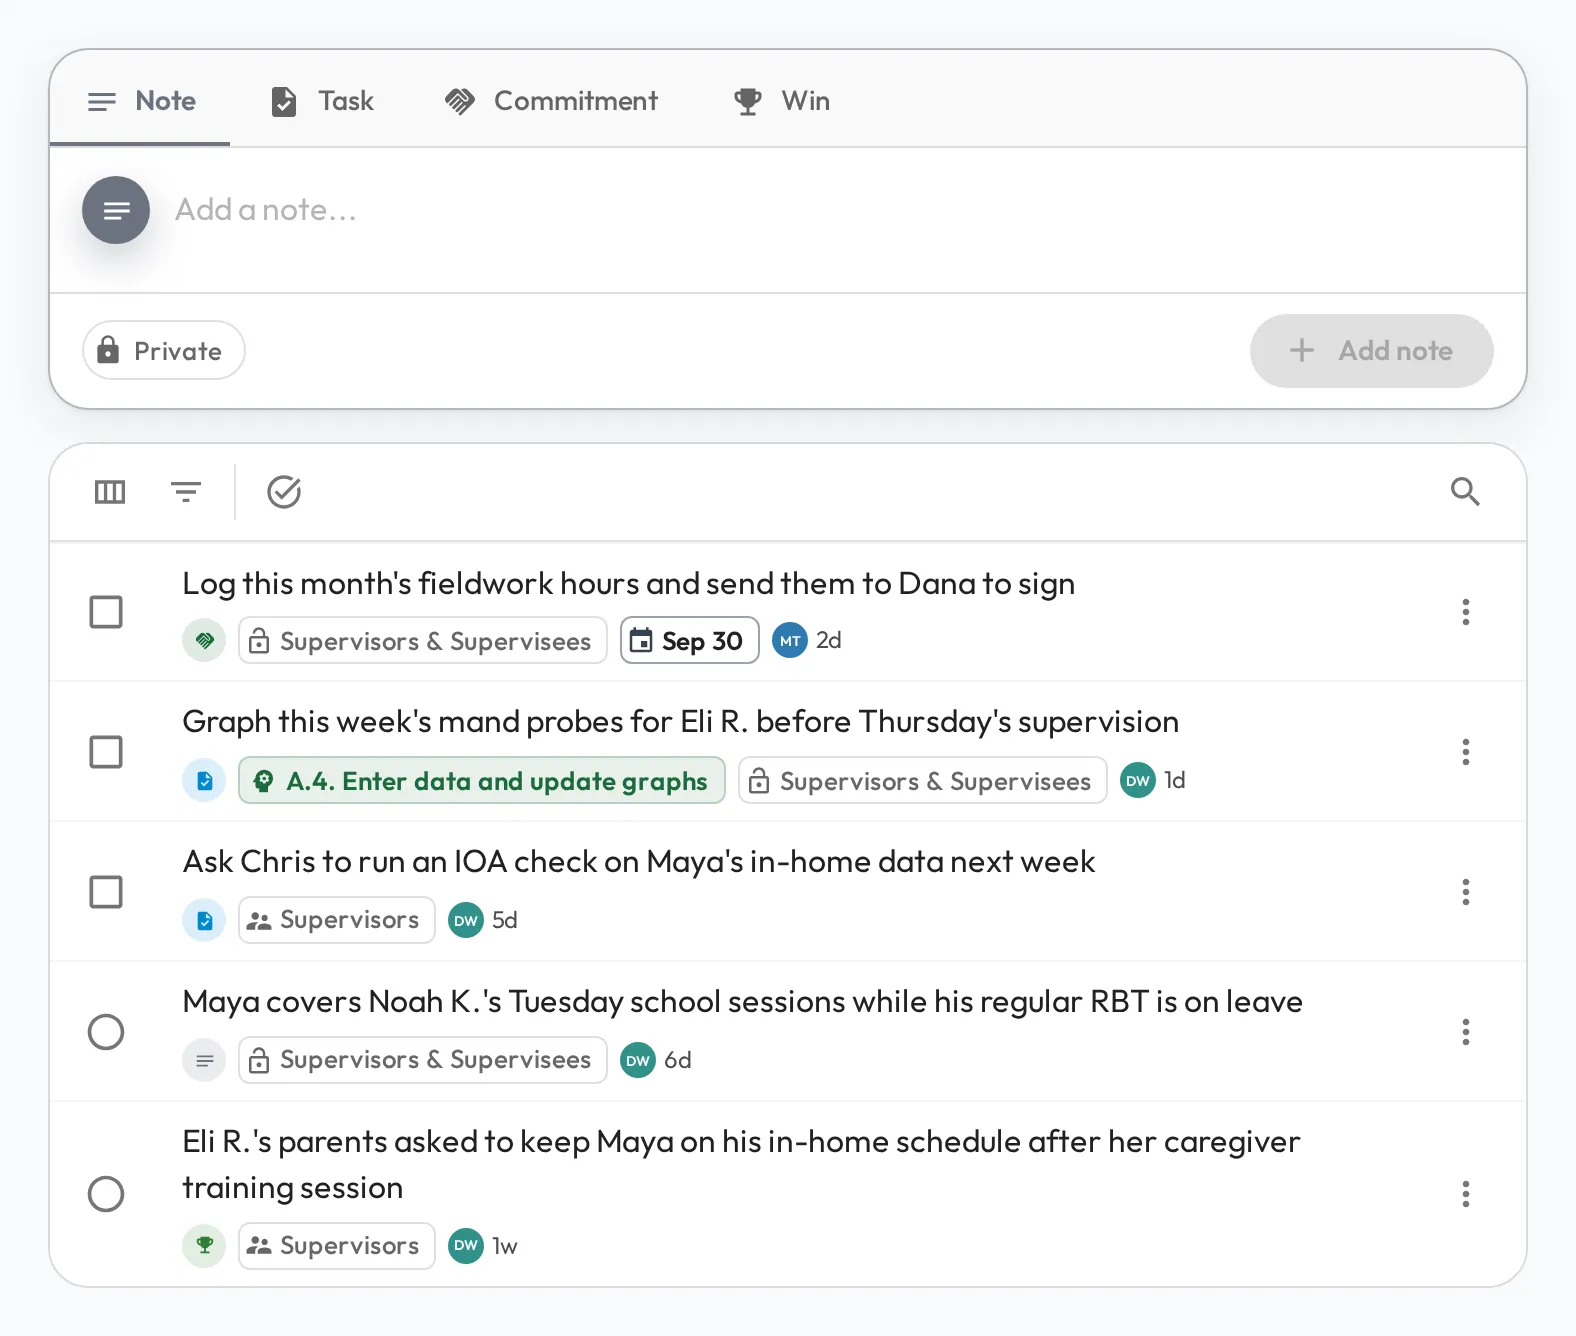This screenshot has height=1336, width=1576.
Task: Open more options for Ask Chris row
Action: point(1466,891)
